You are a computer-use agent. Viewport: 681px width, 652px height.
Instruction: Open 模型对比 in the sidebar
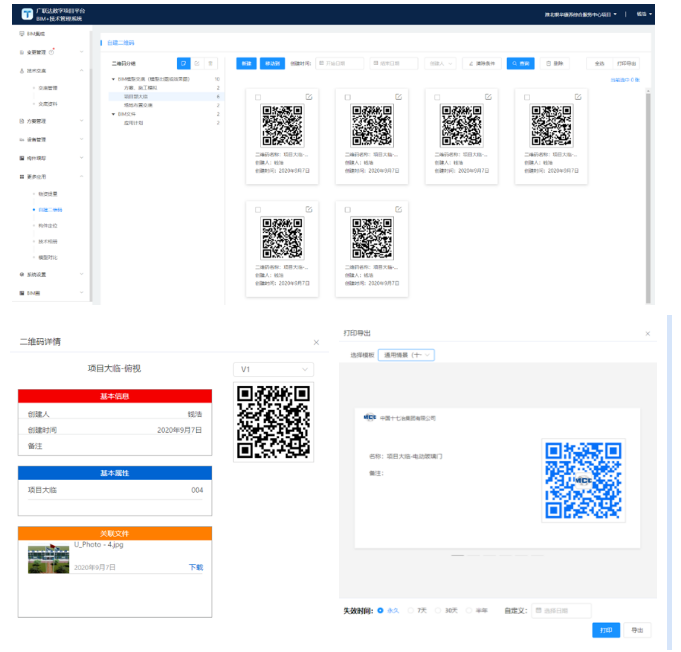click(48, 257)
